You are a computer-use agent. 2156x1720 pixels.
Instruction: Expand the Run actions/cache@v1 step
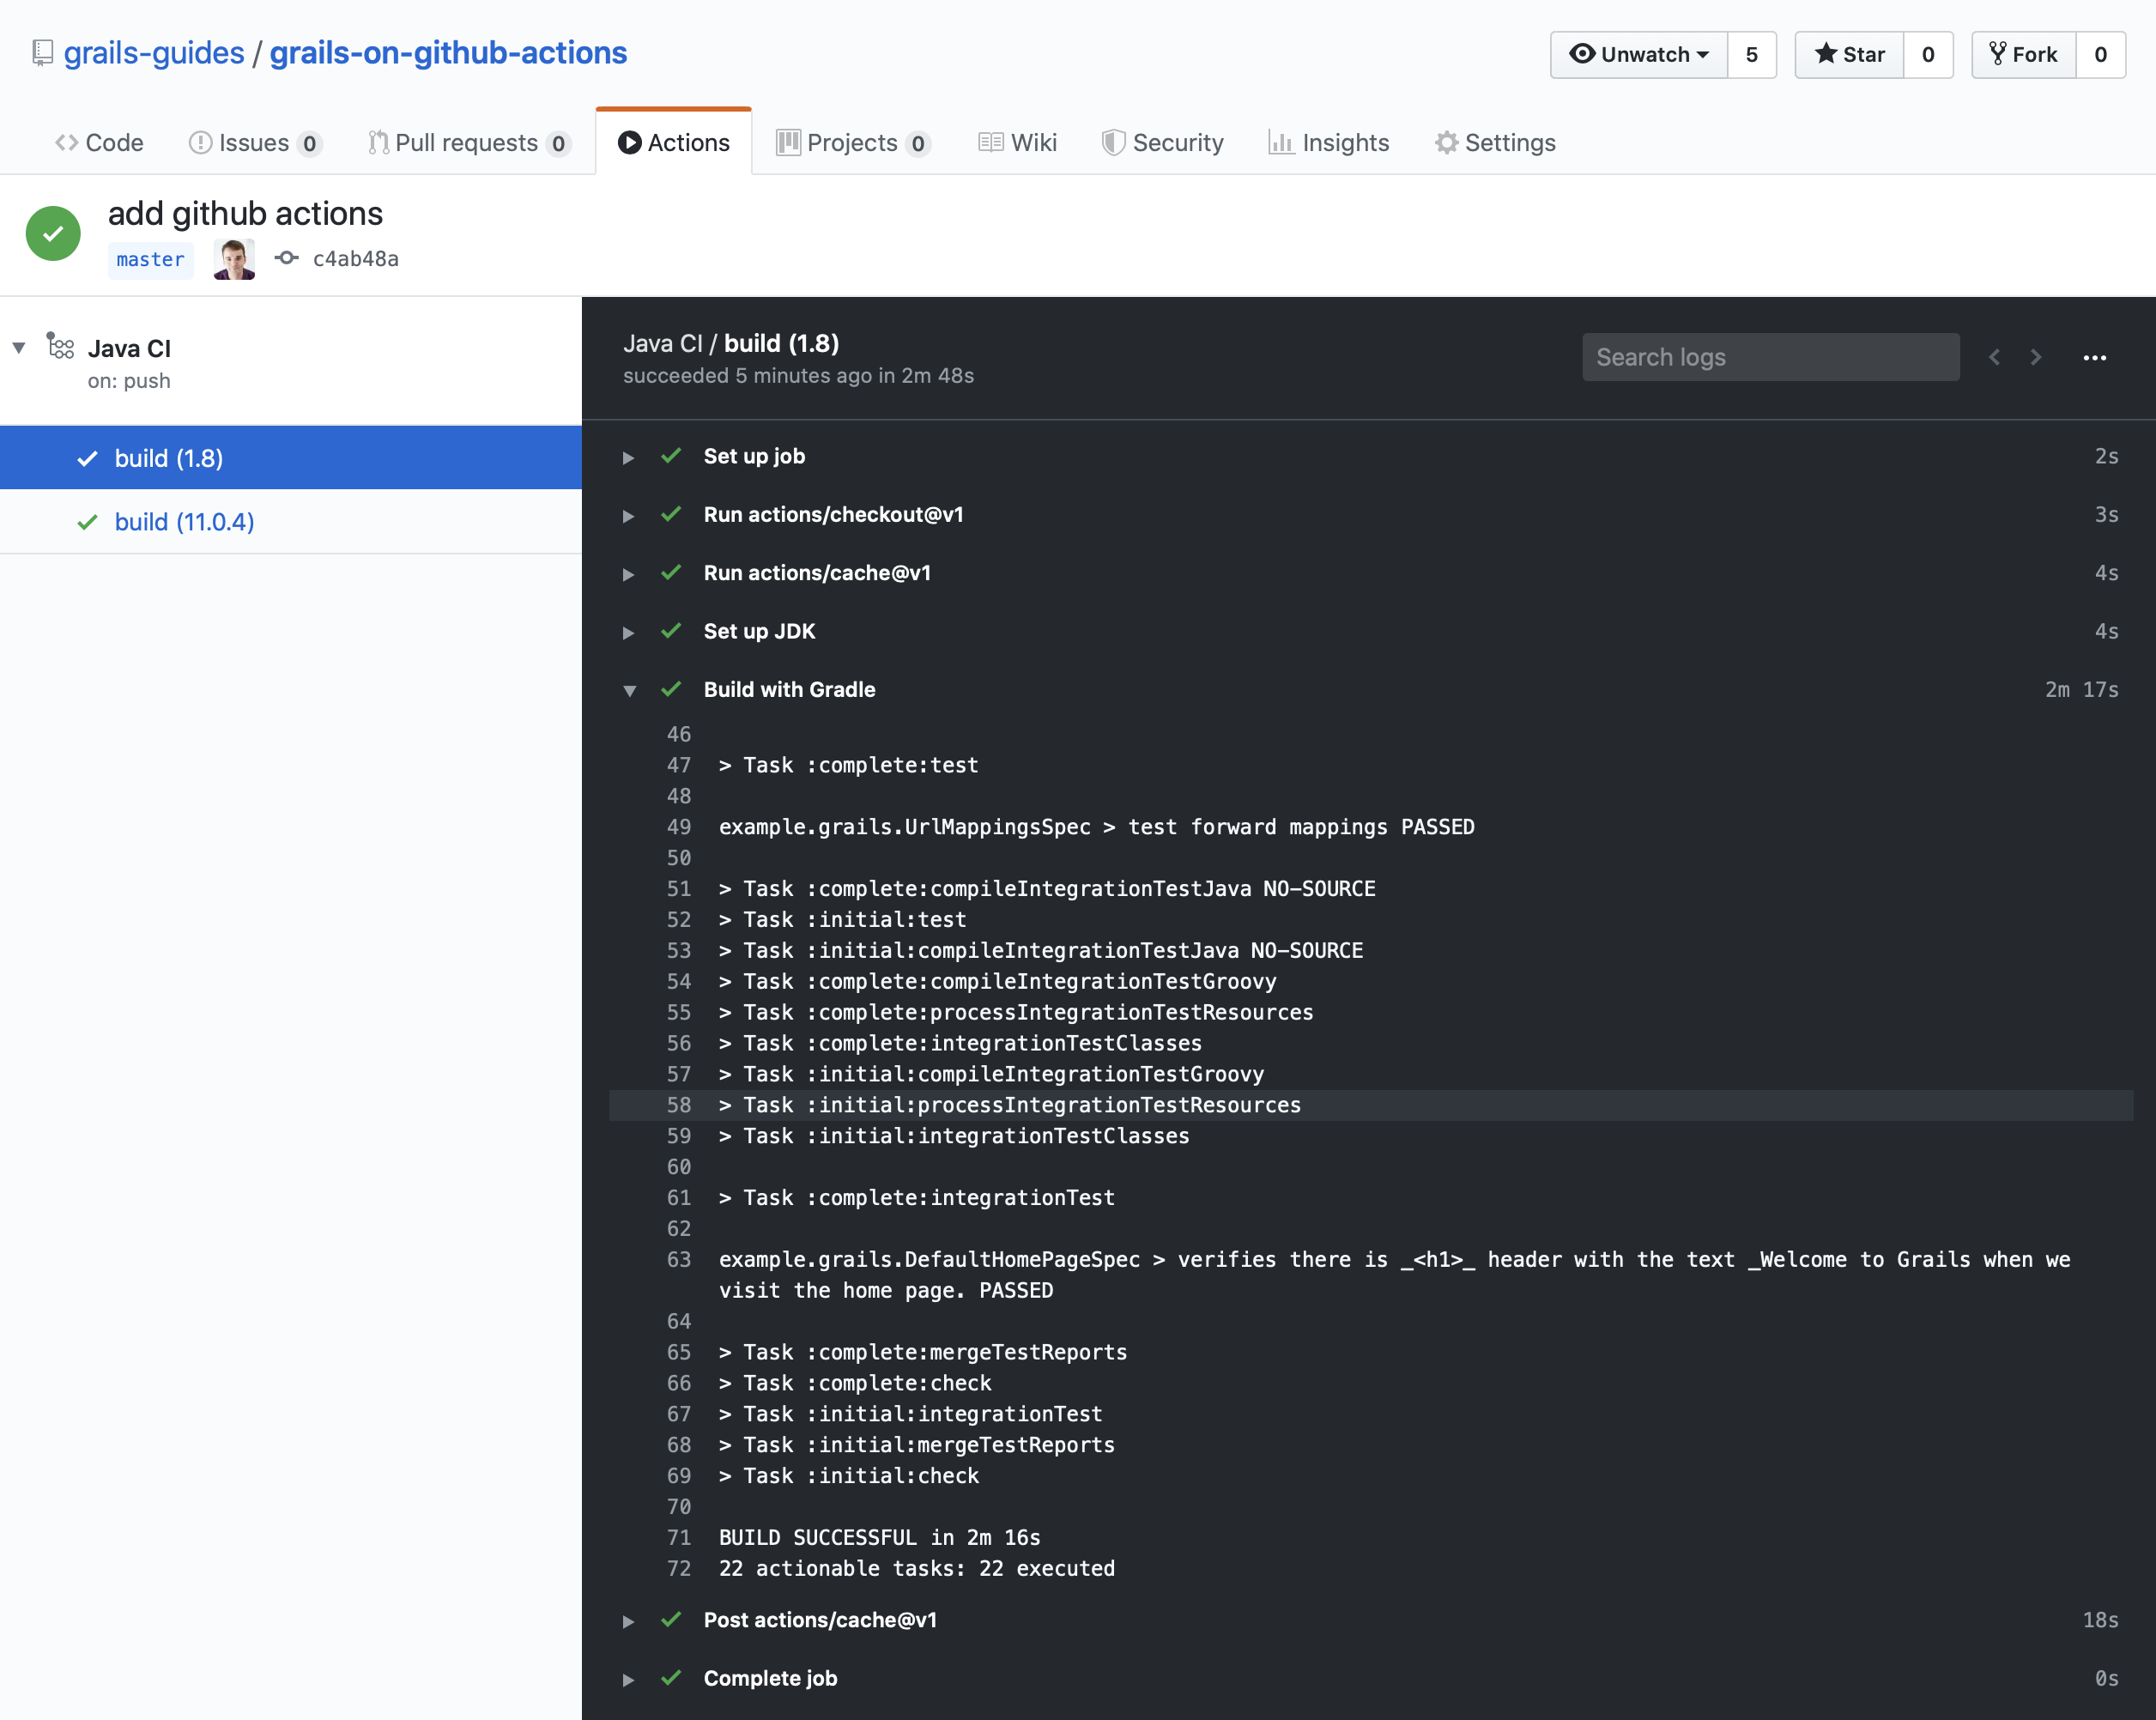coord(628,574)
